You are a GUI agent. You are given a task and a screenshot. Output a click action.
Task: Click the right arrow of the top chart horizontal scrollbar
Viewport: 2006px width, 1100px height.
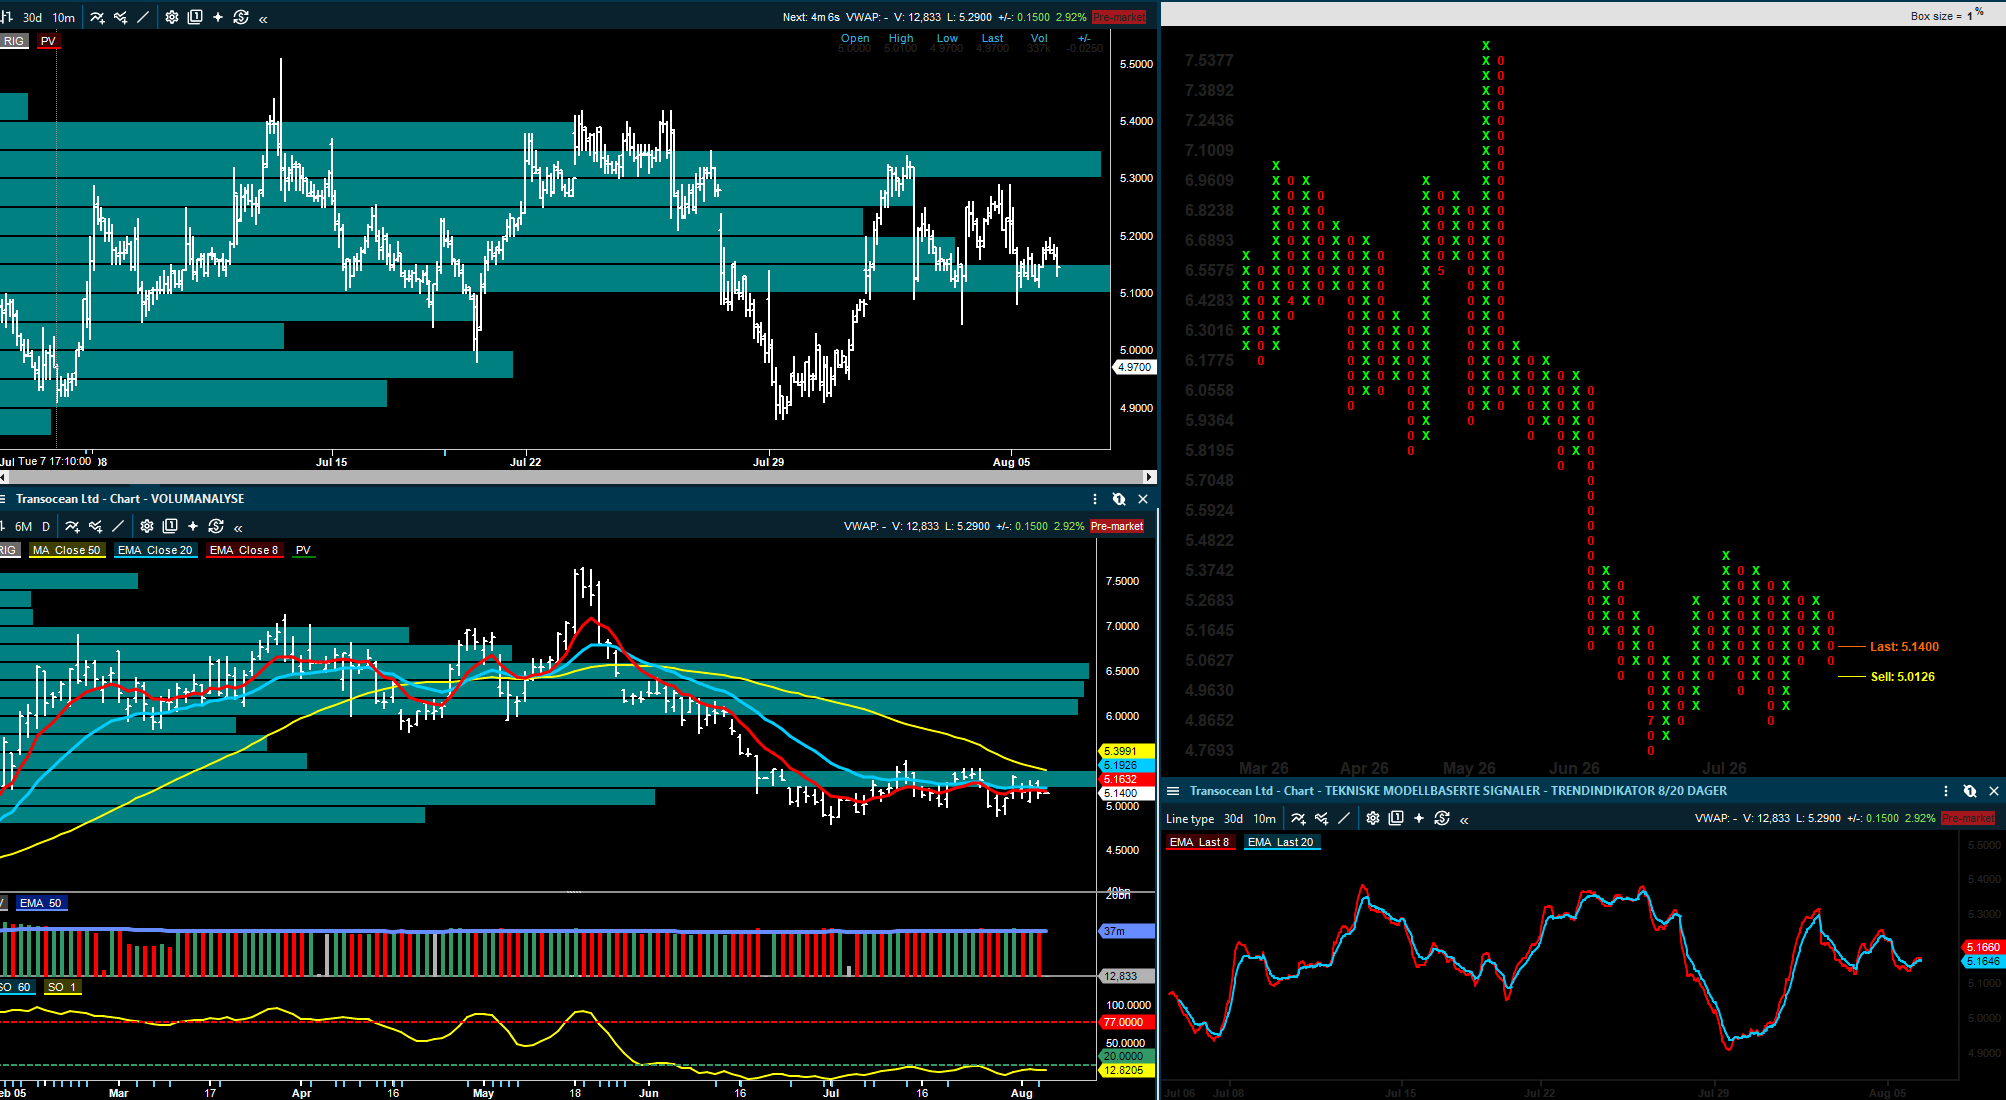pos(1150,477)
